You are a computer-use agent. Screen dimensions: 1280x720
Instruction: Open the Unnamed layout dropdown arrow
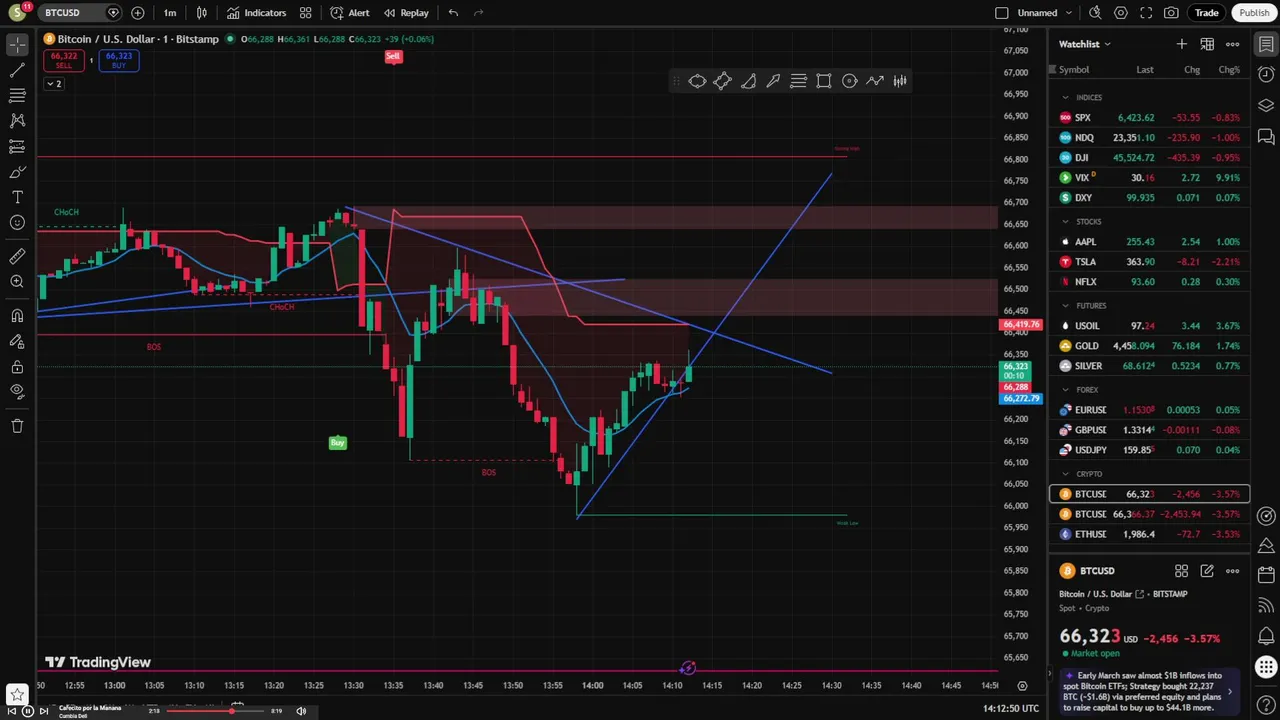1070,13
